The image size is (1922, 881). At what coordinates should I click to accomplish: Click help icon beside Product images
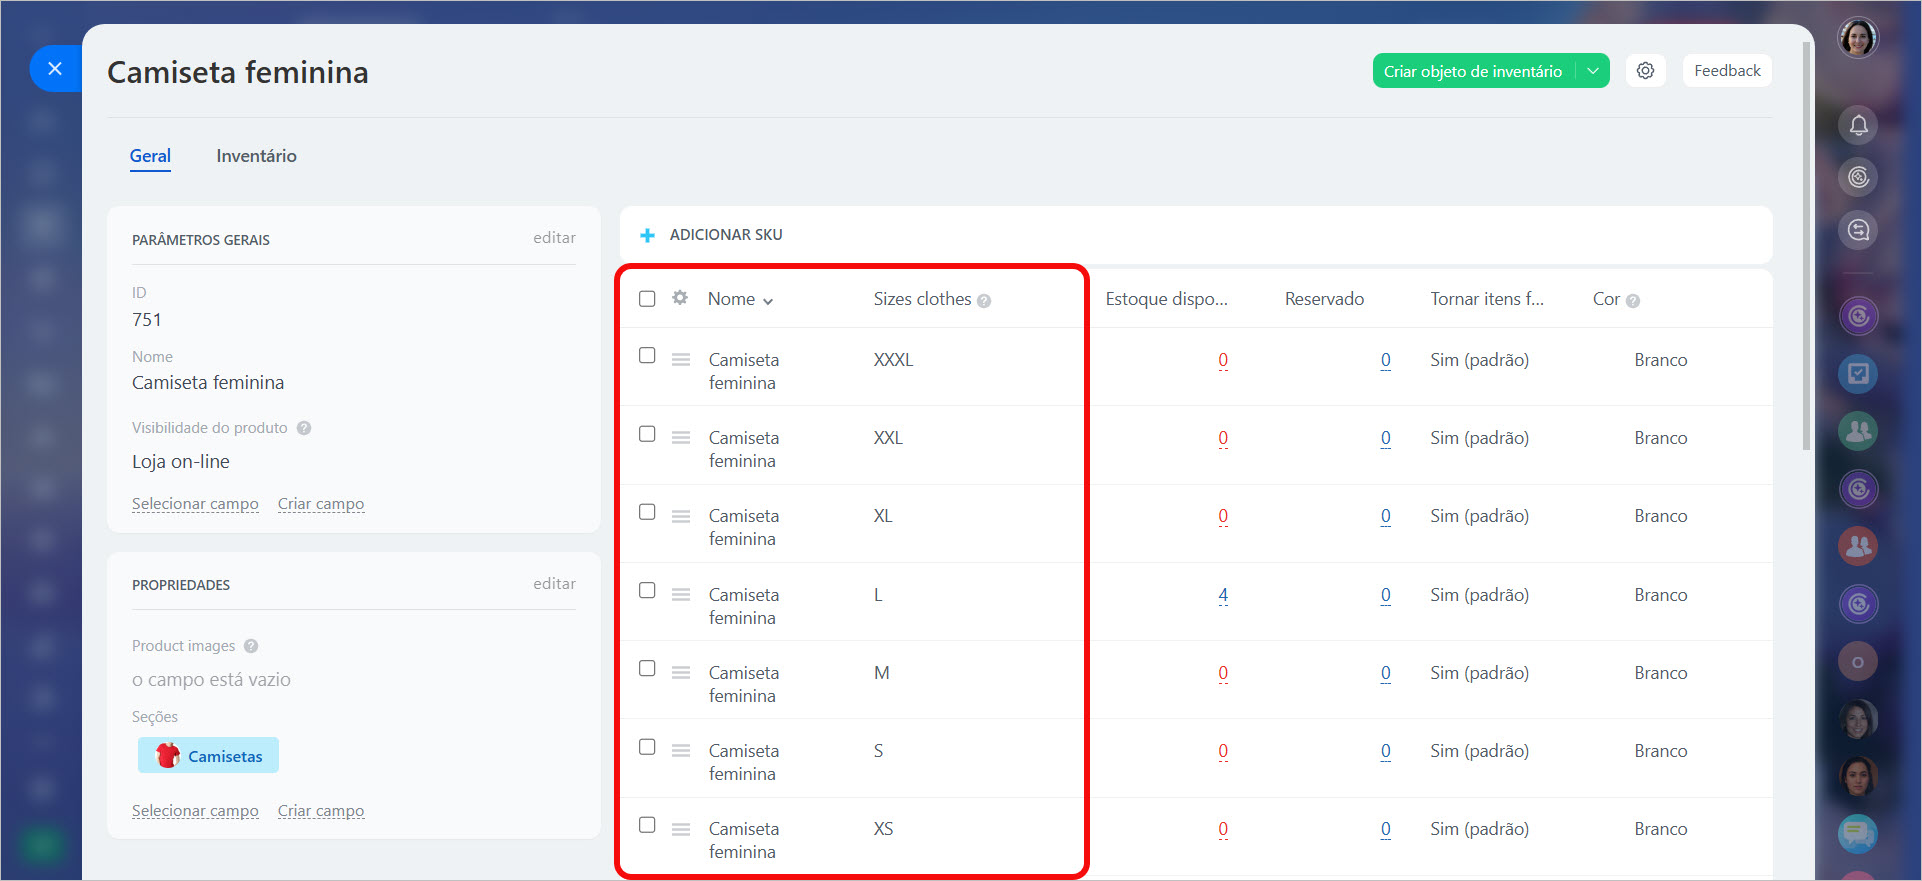click(x=251, y=646)
